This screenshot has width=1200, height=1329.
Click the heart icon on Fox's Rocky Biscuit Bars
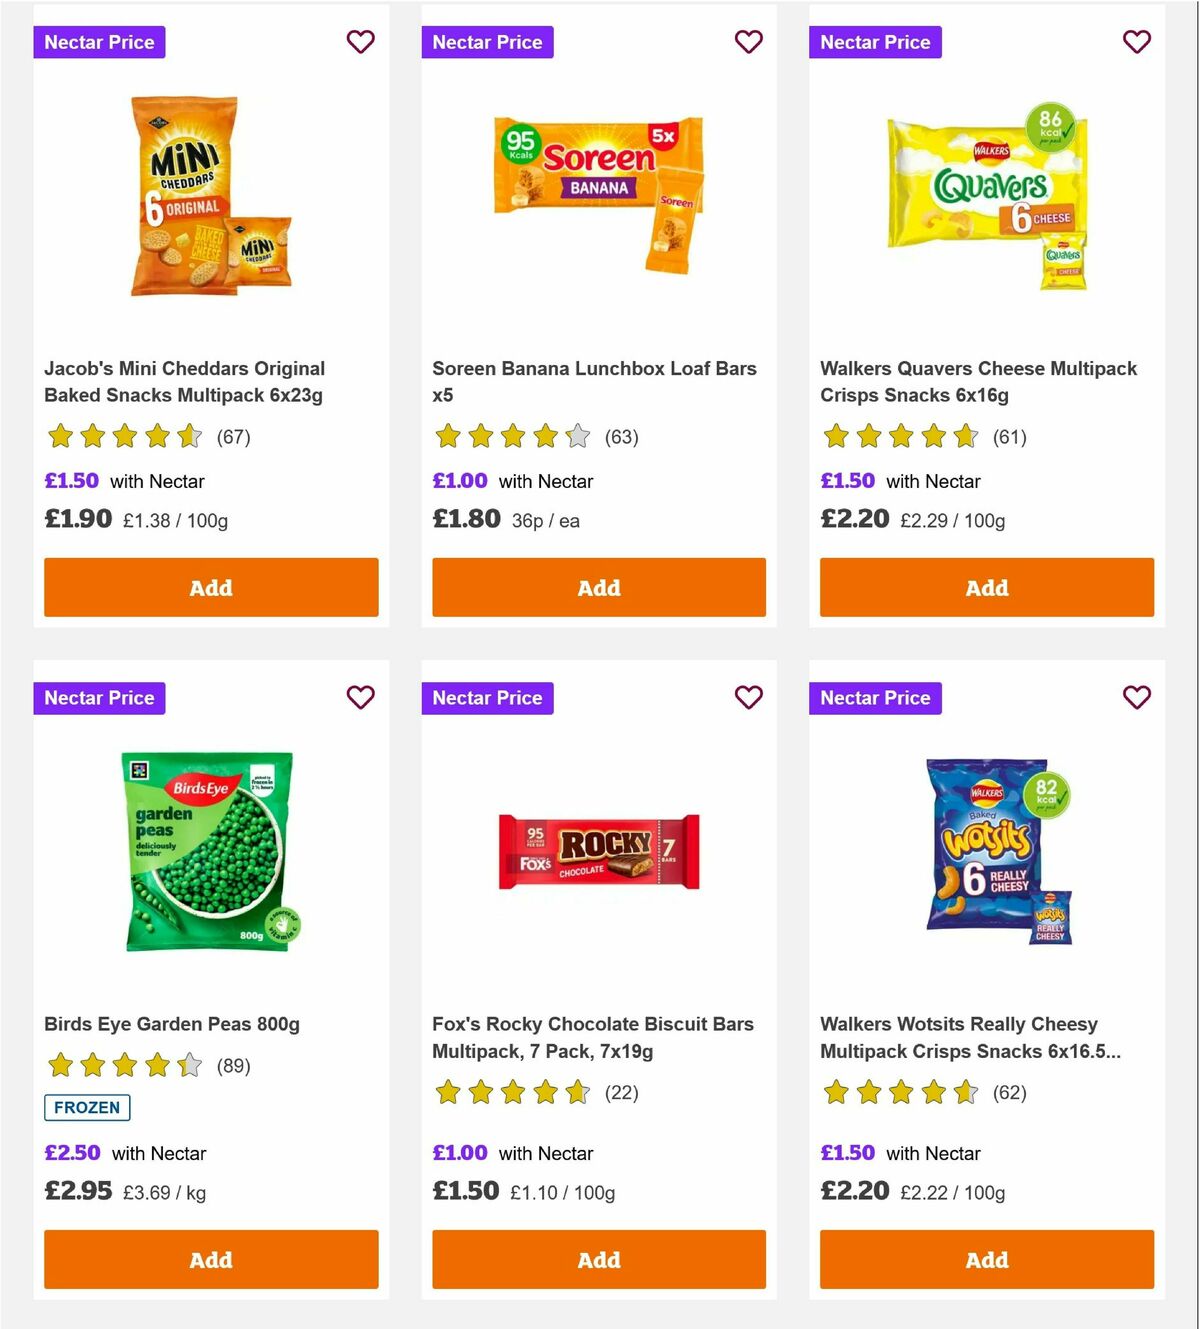click(x=748, y=697)
